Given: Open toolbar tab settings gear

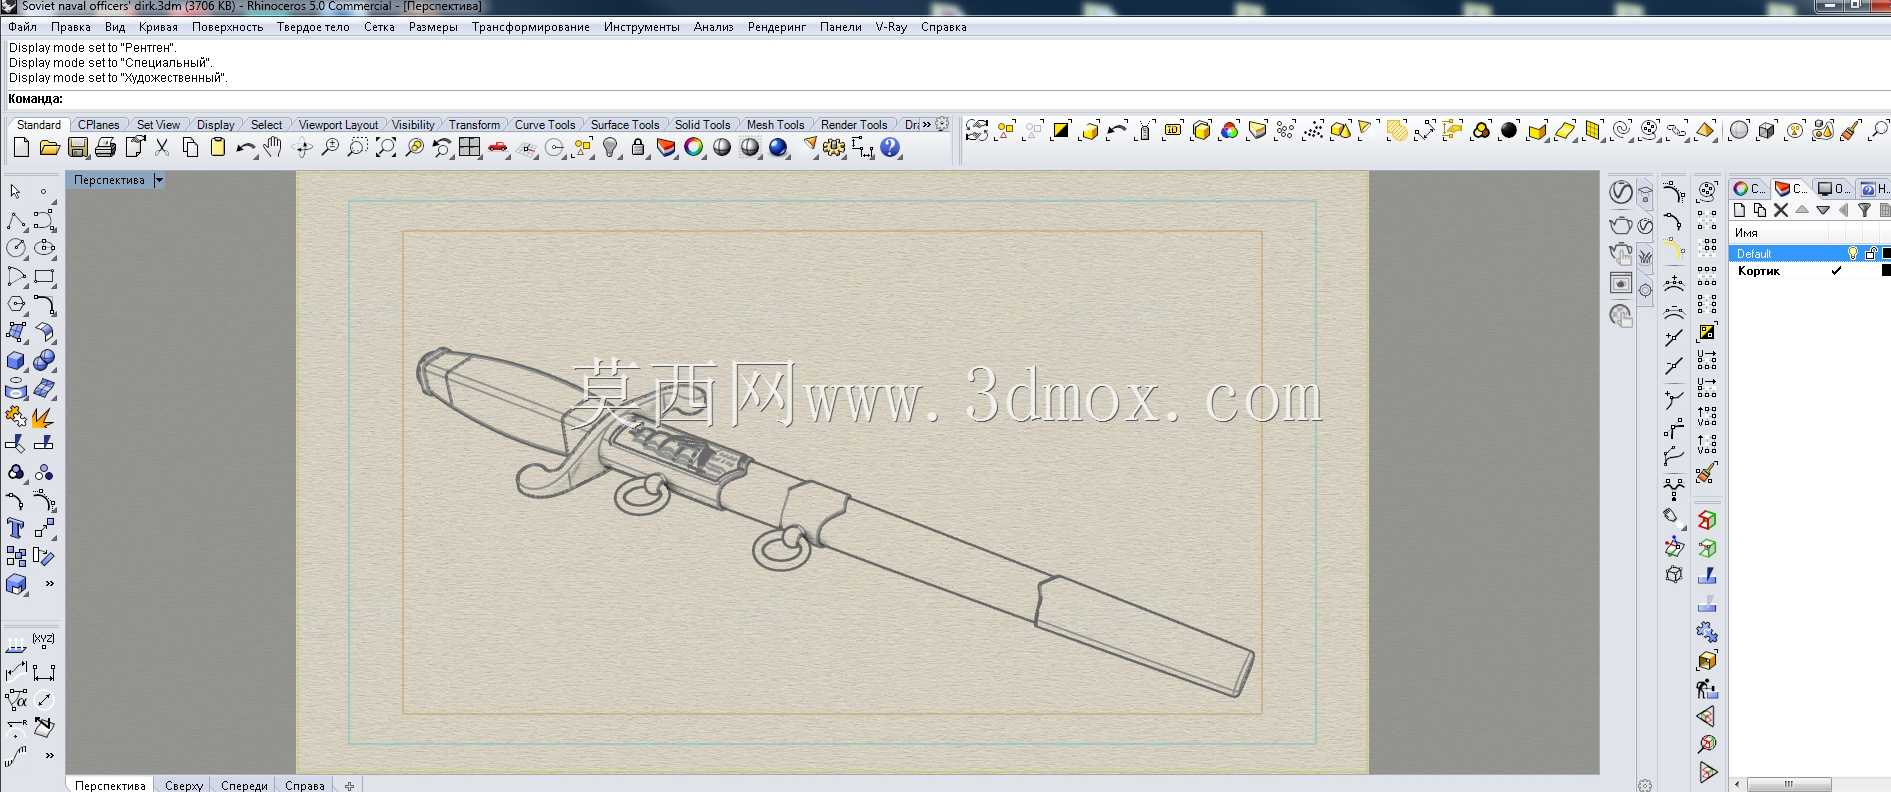Looking at the screenshot, I should [942, 124].
